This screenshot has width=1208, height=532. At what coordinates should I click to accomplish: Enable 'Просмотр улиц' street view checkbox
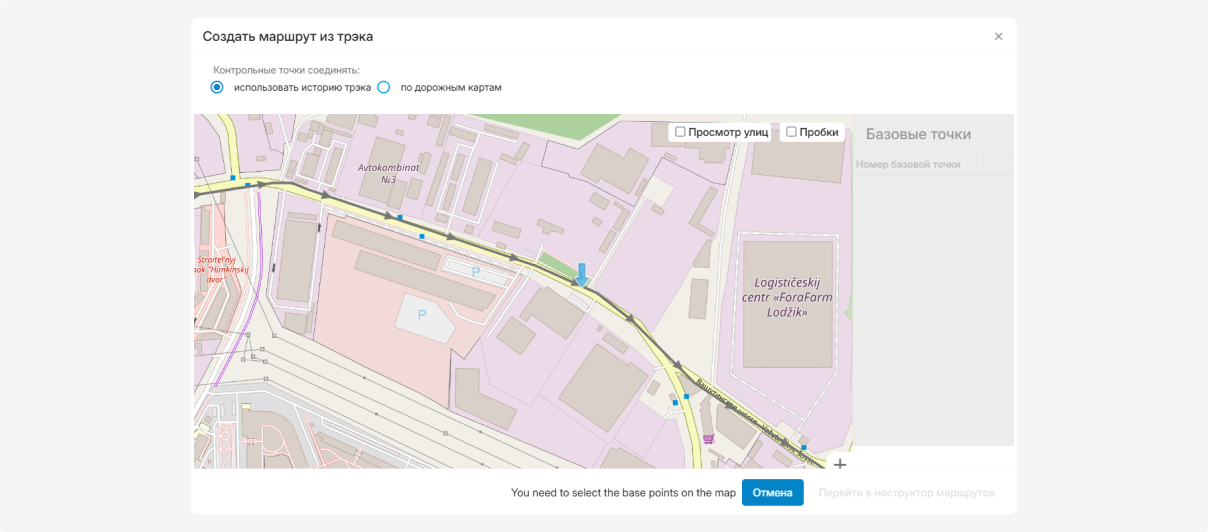[x=681, y=132]
